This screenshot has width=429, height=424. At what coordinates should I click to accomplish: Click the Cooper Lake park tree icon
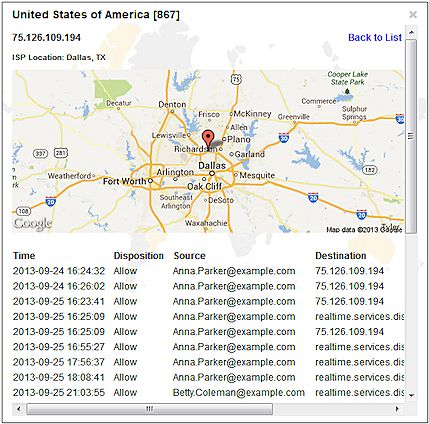[x=348, y=91]
